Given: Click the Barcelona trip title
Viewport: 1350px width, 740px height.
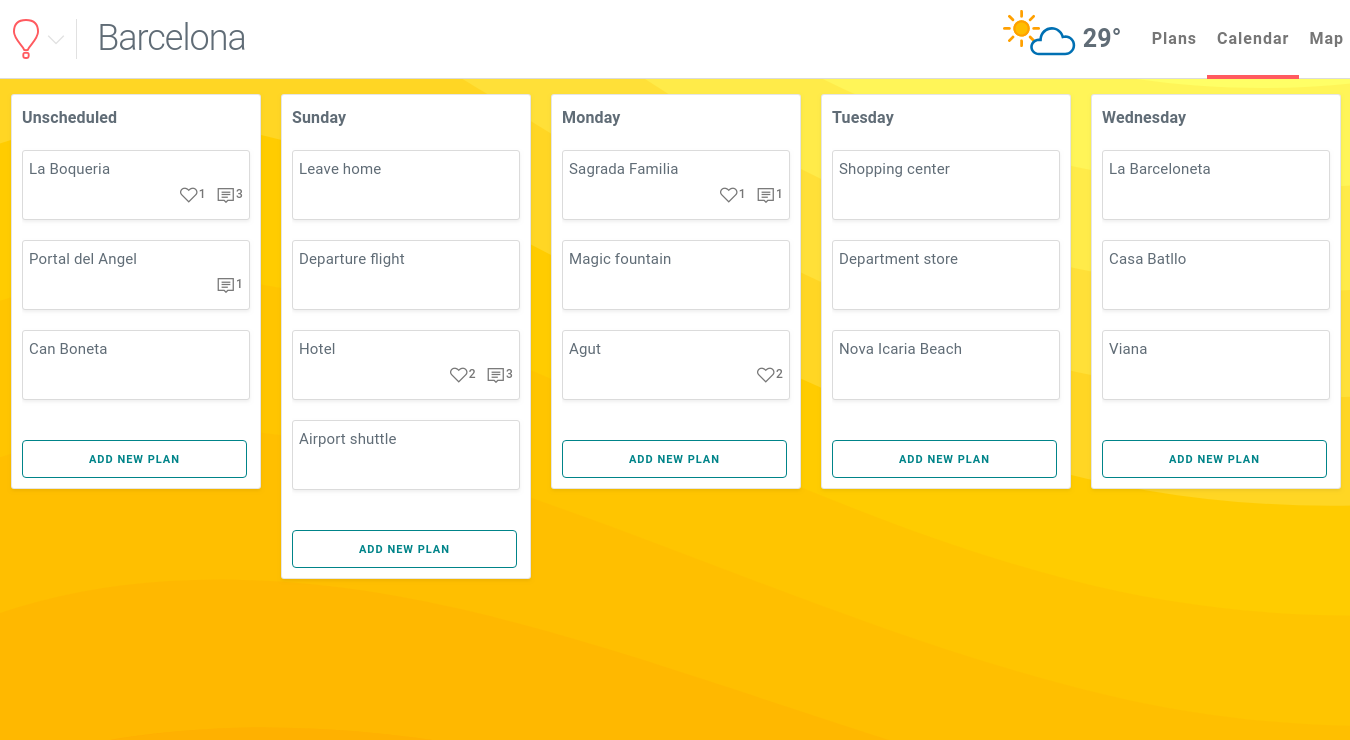Looking at the screenshot, I should click(x=172, y=38).
